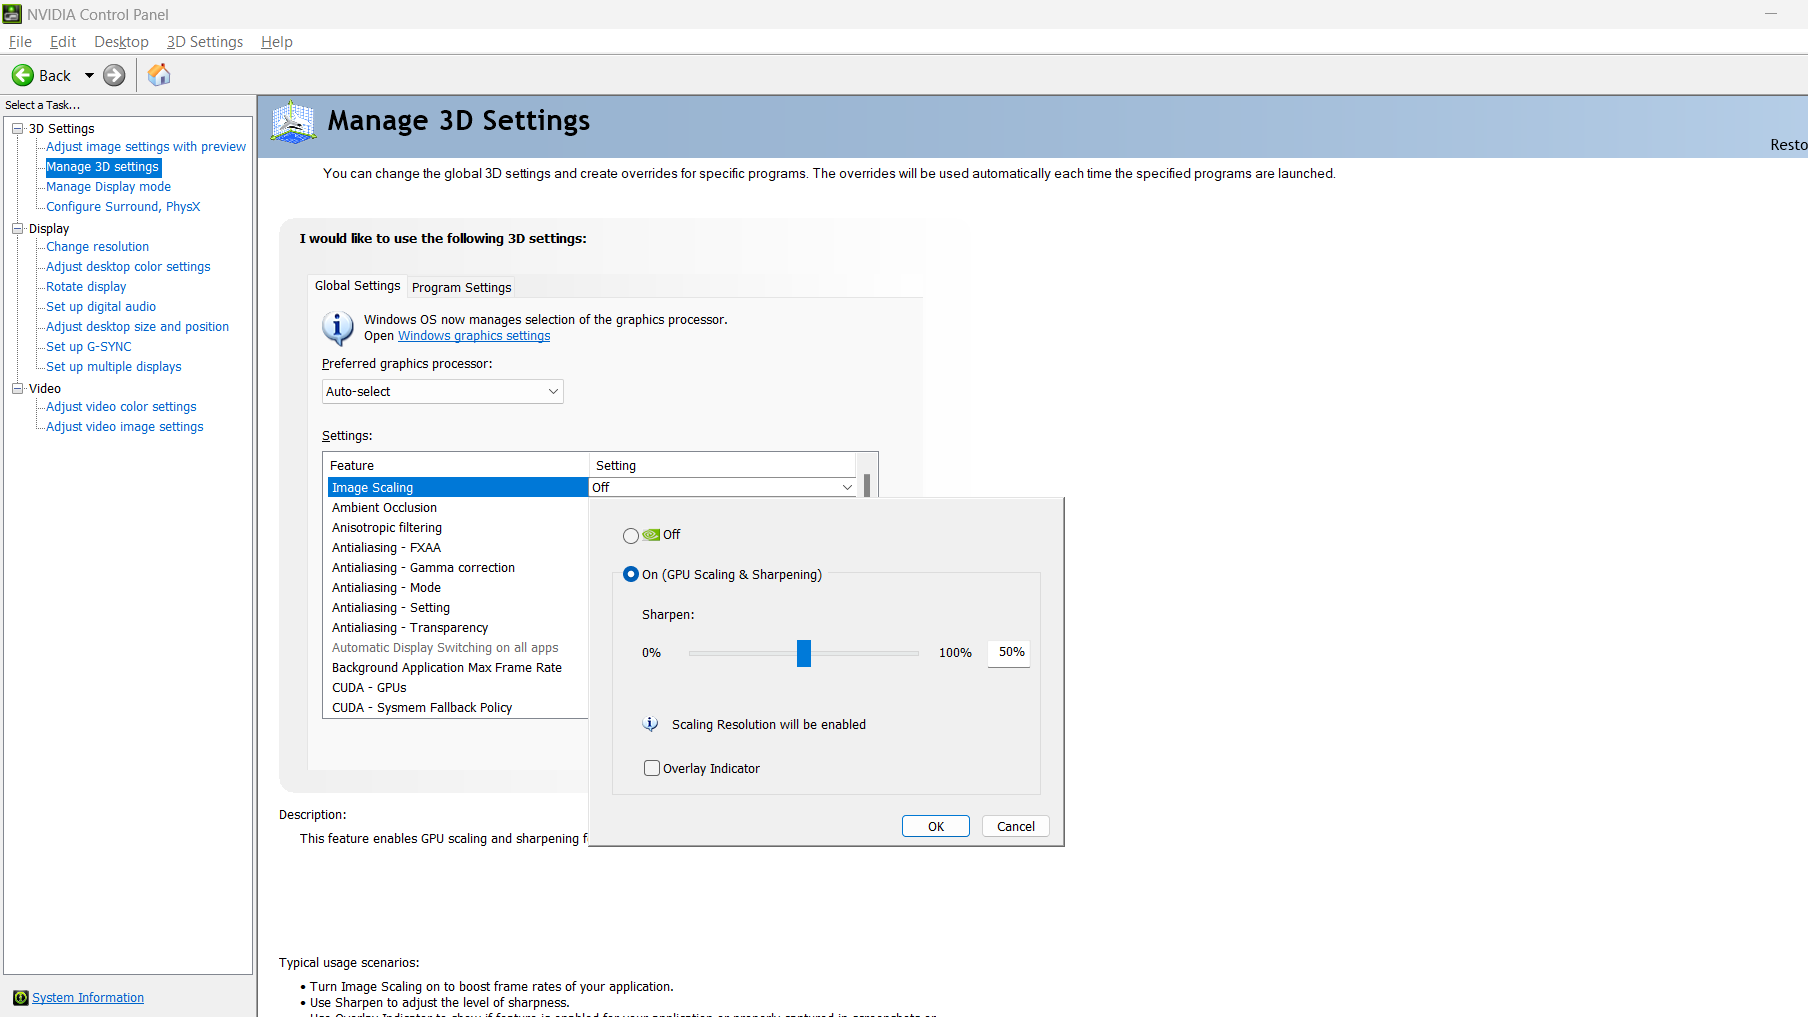Open the Edit menu
Viewport: 1808px width, 1017px height.
coord(63,42)
